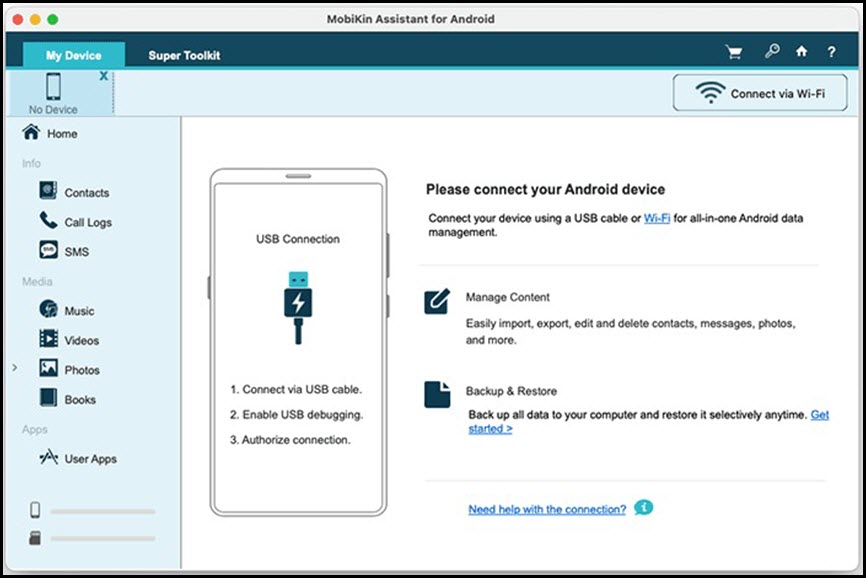This screenshot has width=866, height=578.
Task: Click '3. Authorize connection.' text
Action: pos(290,439)
